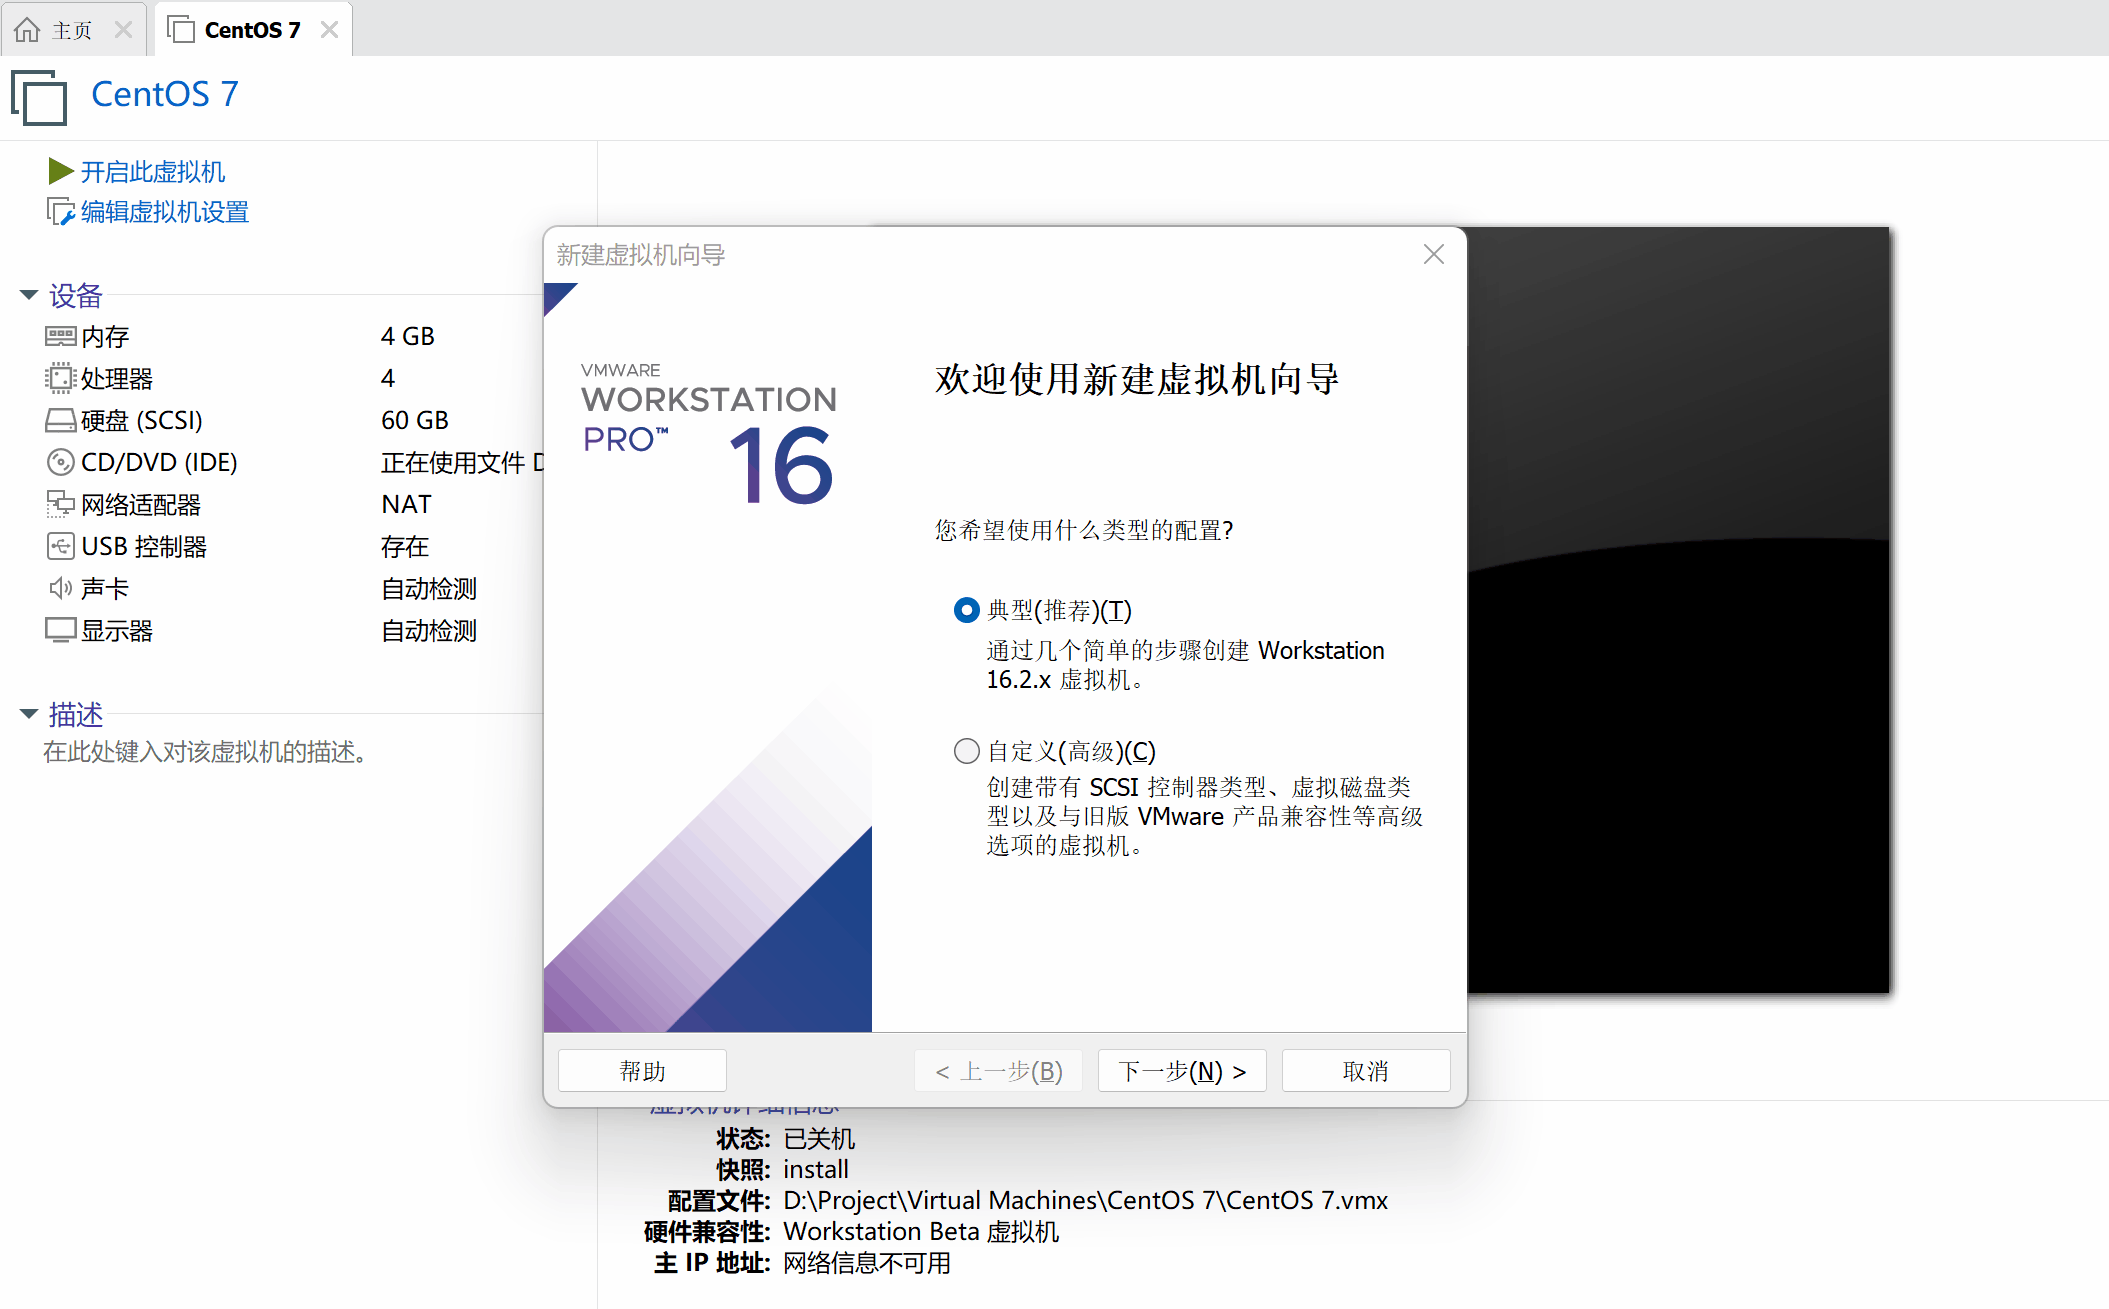Collapse the 设备 section arrow

coord(29,295)
